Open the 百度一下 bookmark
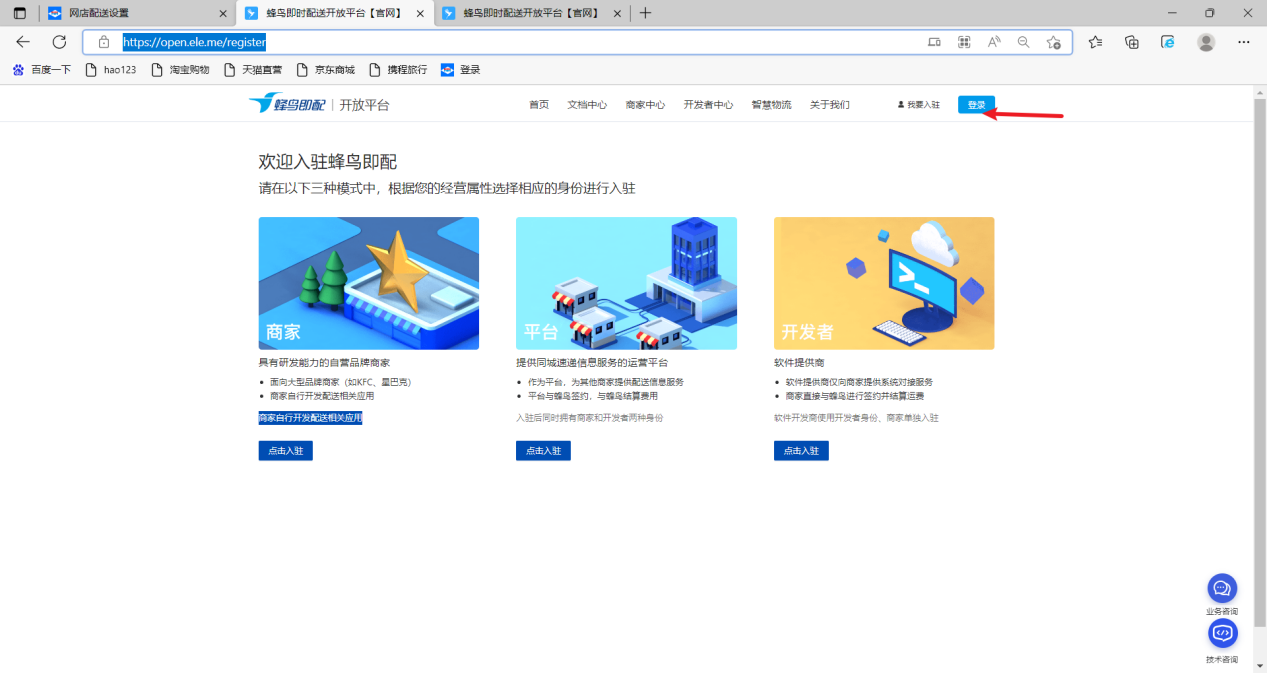The width and height of the screenshot is (1267, 673). tap(42, 70)
